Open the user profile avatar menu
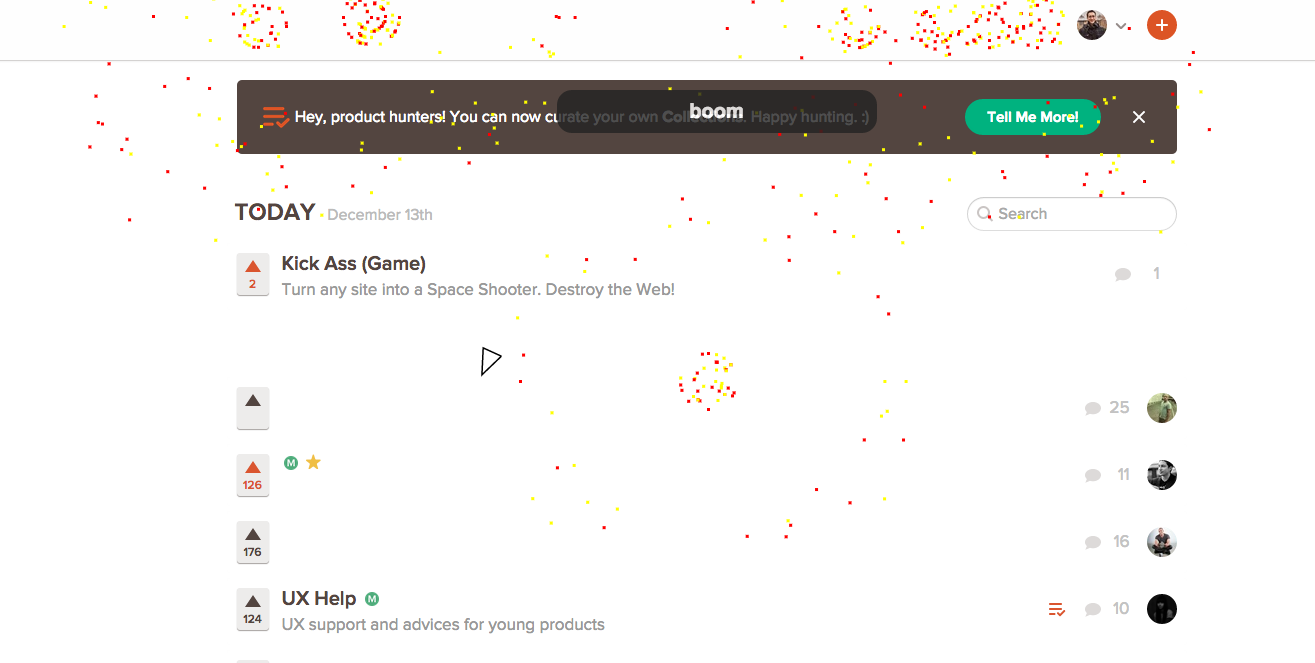The width and height of the screenshot is (1315, 663). coord(1092,25)
